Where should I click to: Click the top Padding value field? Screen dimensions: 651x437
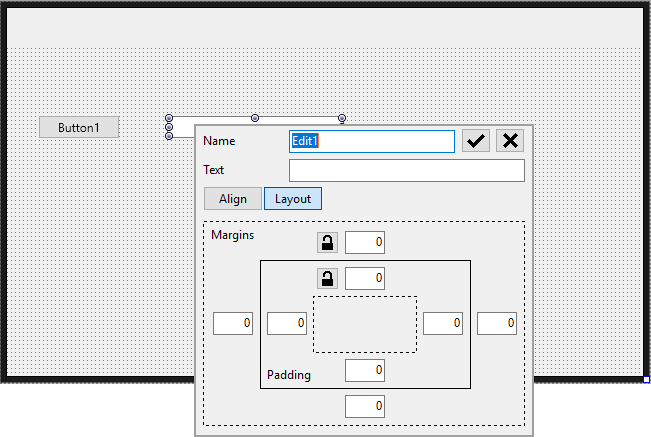(365, 278)
